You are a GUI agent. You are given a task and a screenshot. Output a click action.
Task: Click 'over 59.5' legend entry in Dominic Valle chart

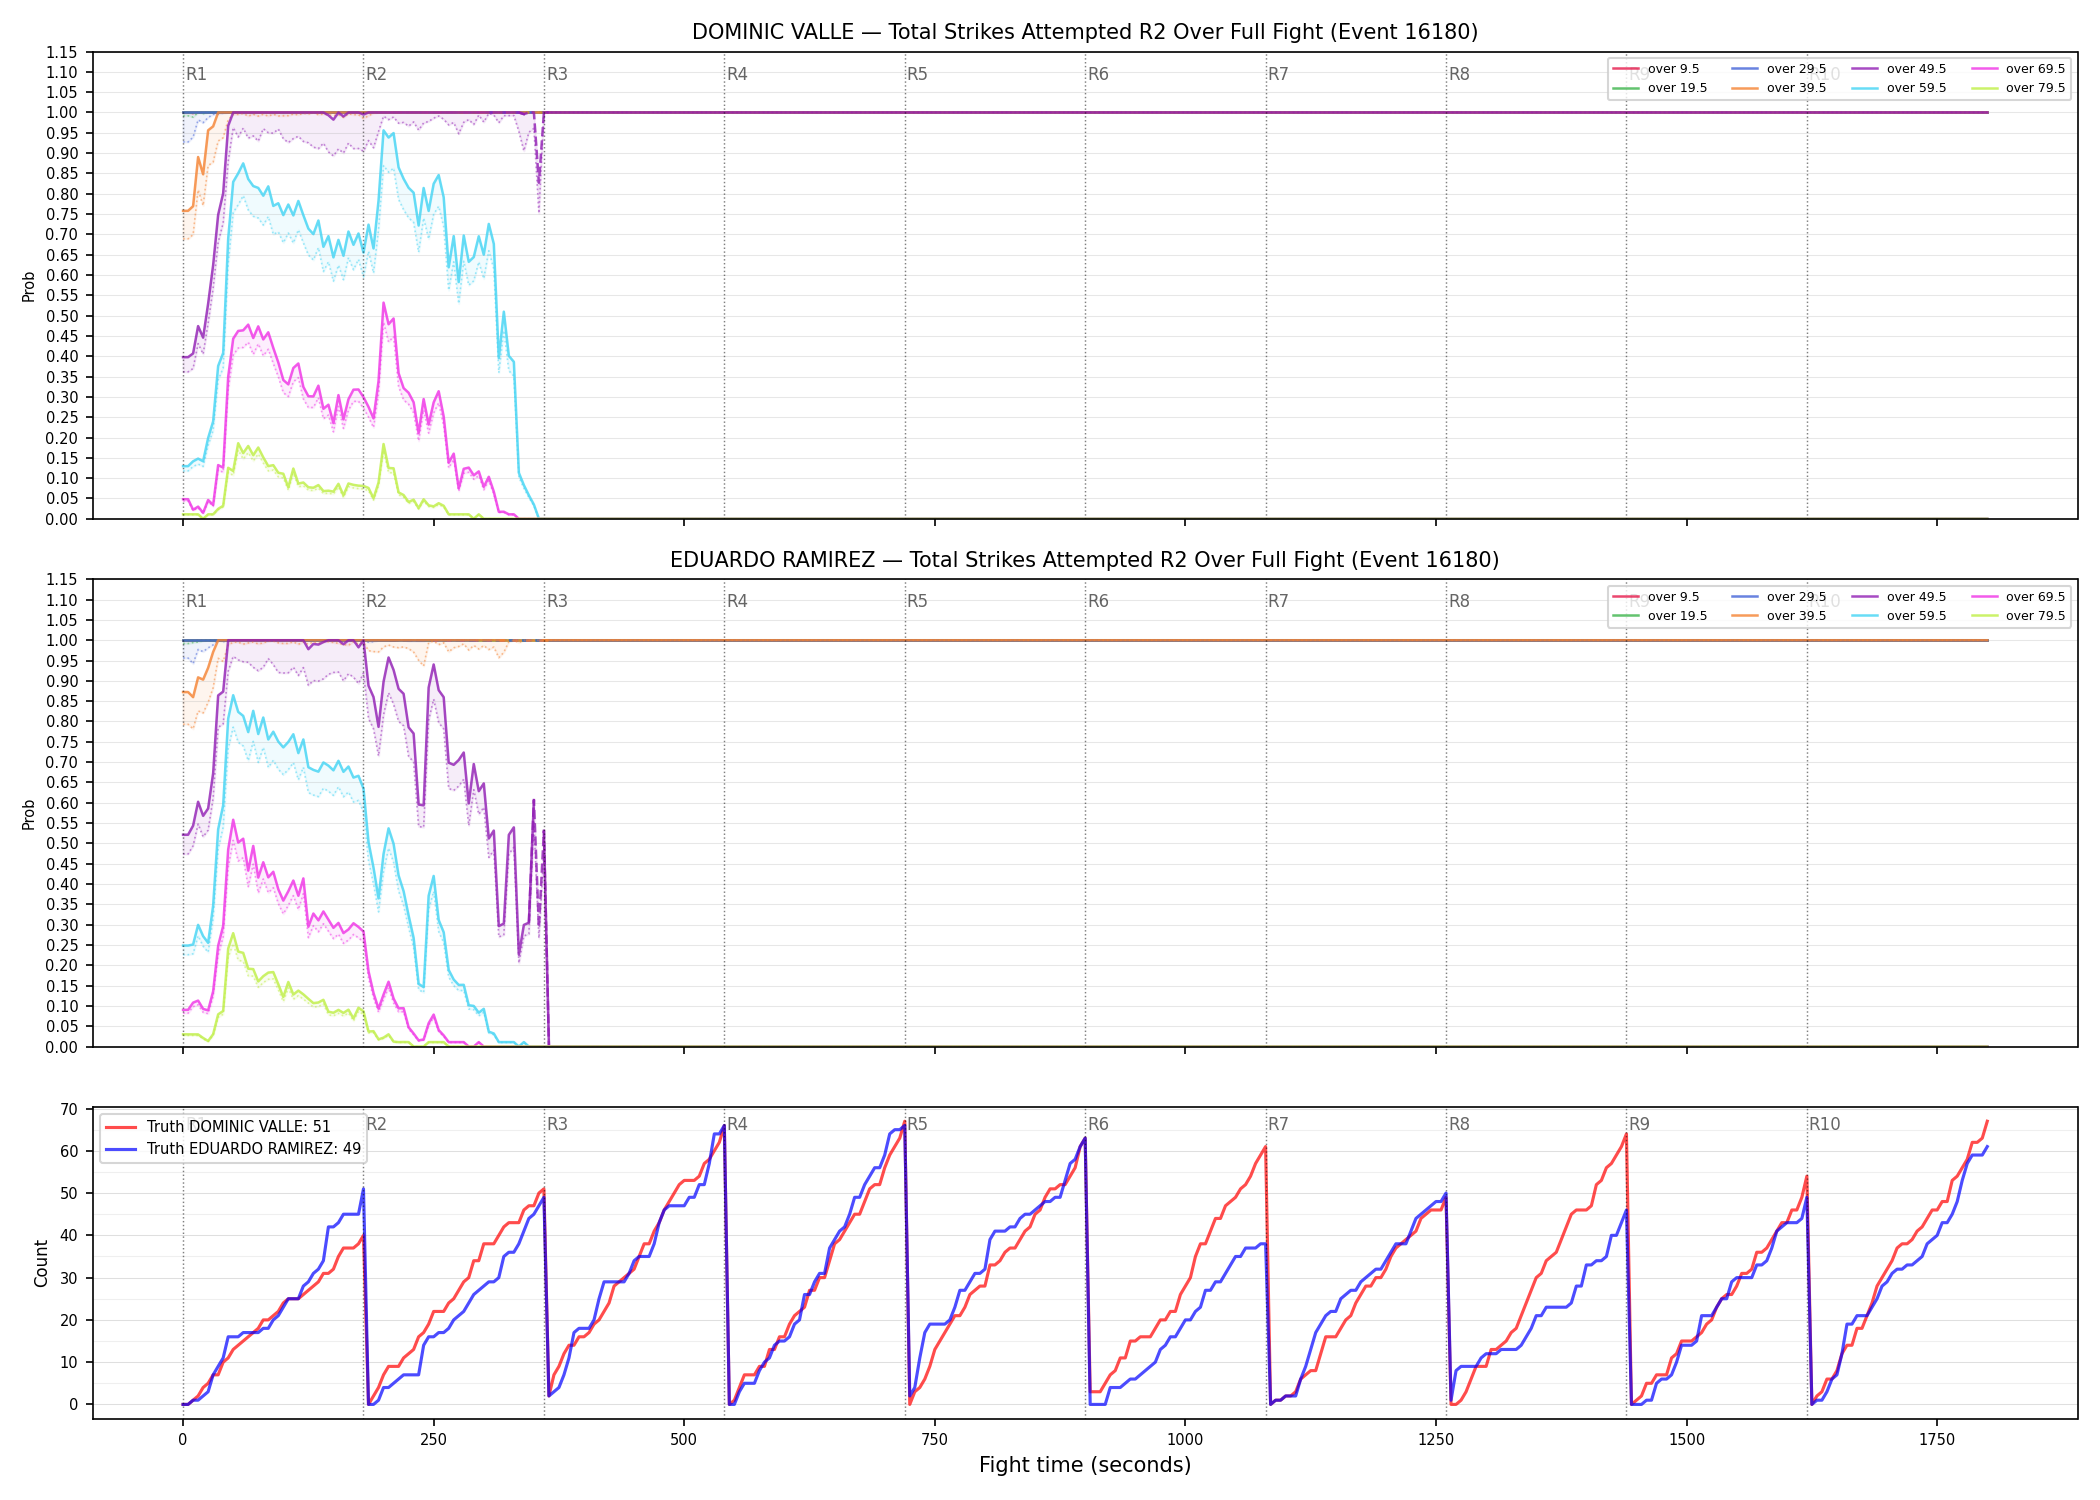click(x=1898, y=88)
